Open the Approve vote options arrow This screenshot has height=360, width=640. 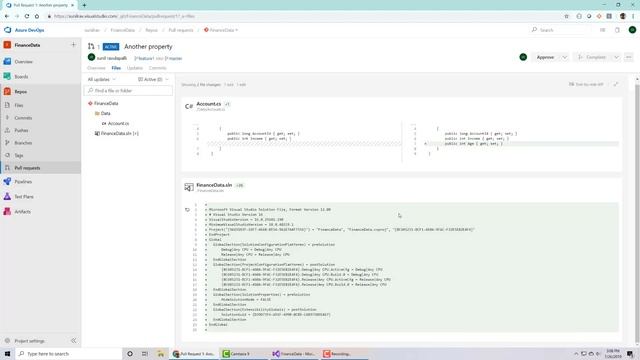point(564,58)
